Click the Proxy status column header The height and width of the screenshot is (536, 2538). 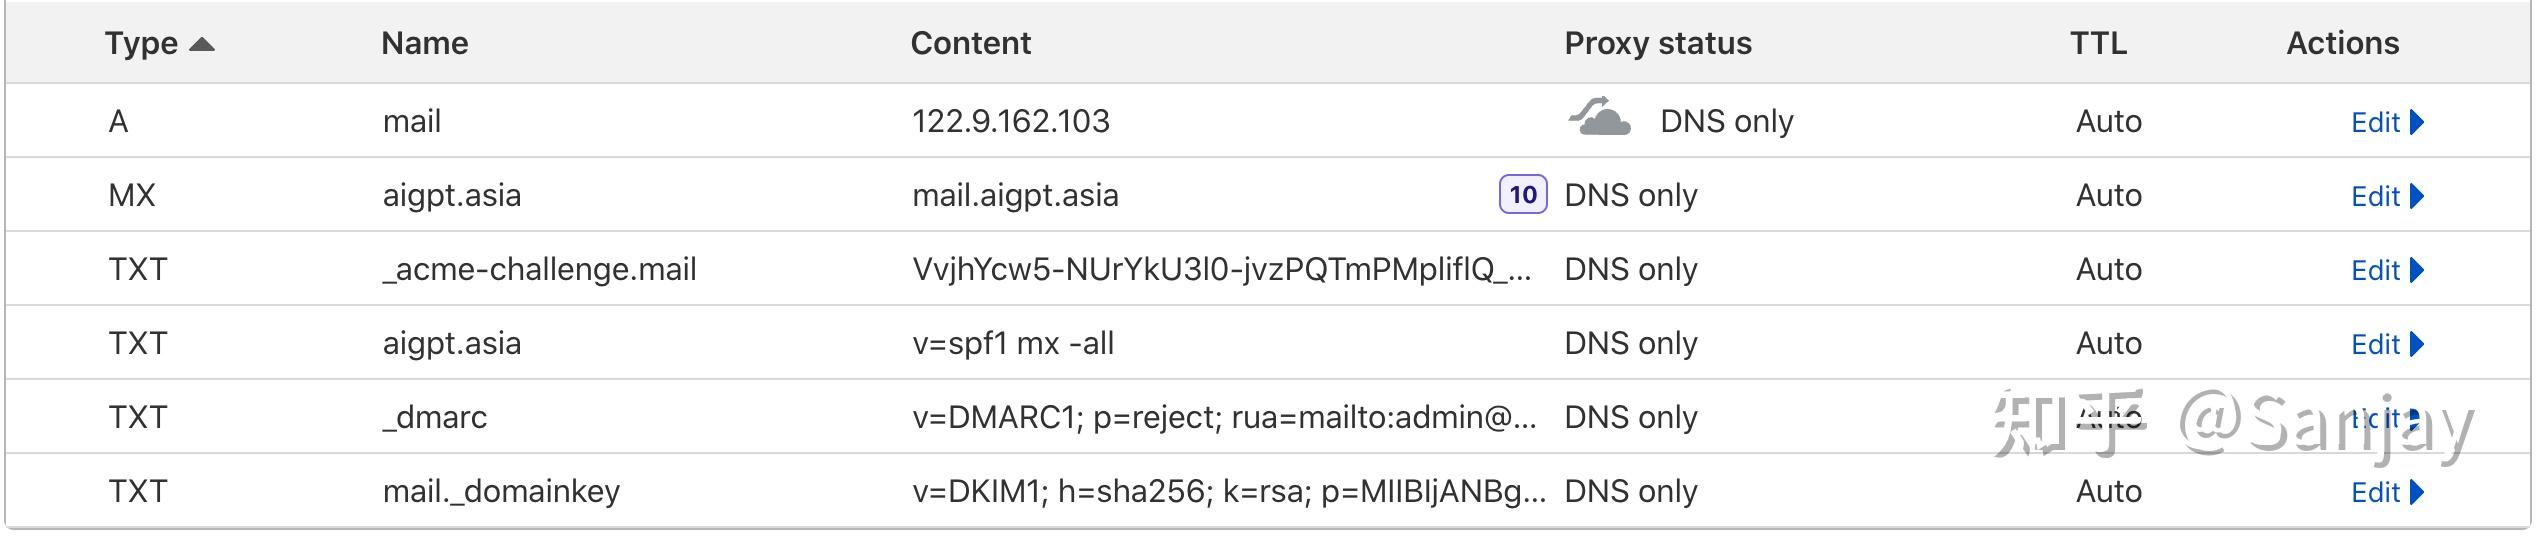(1658, 43)
